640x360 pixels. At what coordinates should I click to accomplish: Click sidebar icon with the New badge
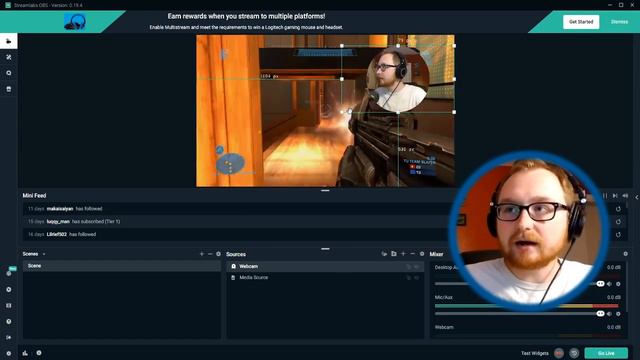coord(9,273)
